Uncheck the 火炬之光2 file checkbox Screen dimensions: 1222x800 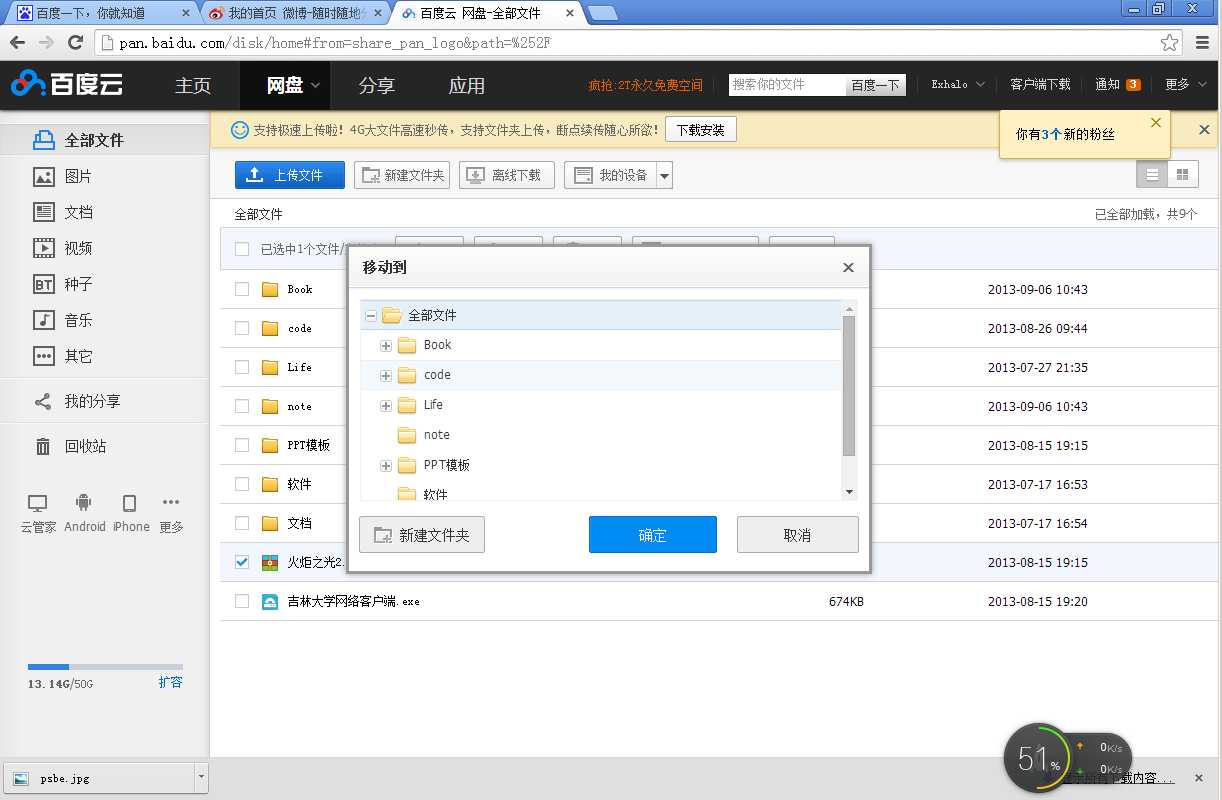[x=241, y=561]
